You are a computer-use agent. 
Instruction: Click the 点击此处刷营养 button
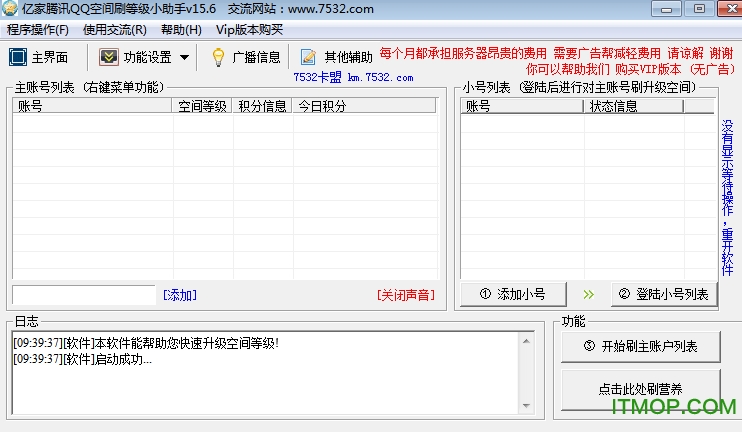641,389
